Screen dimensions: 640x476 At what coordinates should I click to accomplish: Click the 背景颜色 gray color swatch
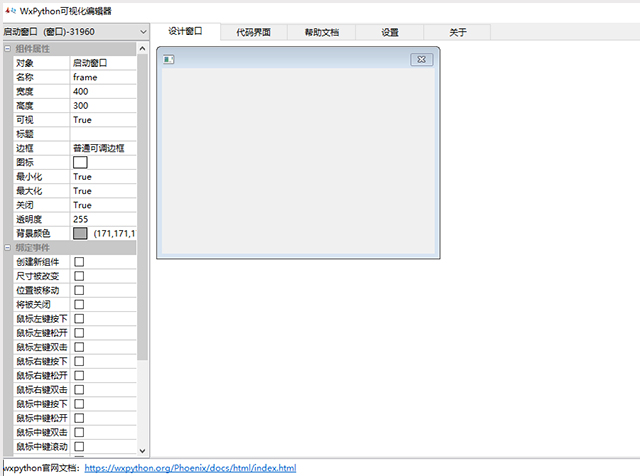(x=80, y=234)
